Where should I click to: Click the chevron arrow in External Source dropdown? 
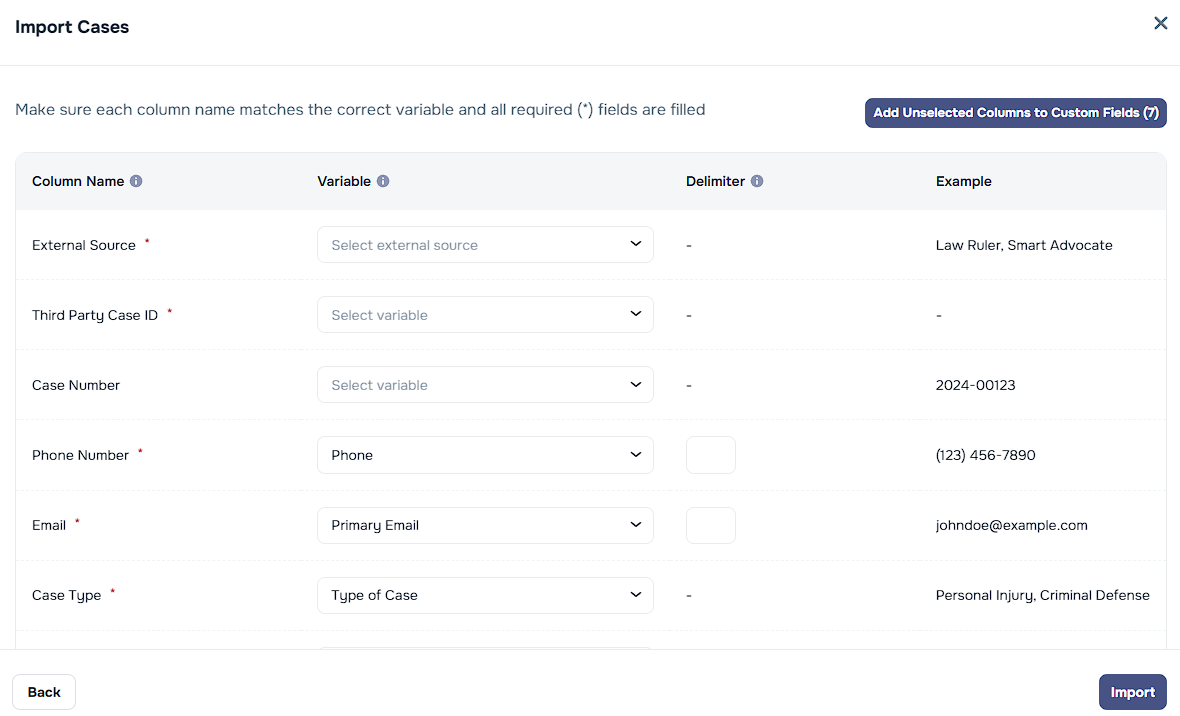pyautogui.click(x=636, y=244)
